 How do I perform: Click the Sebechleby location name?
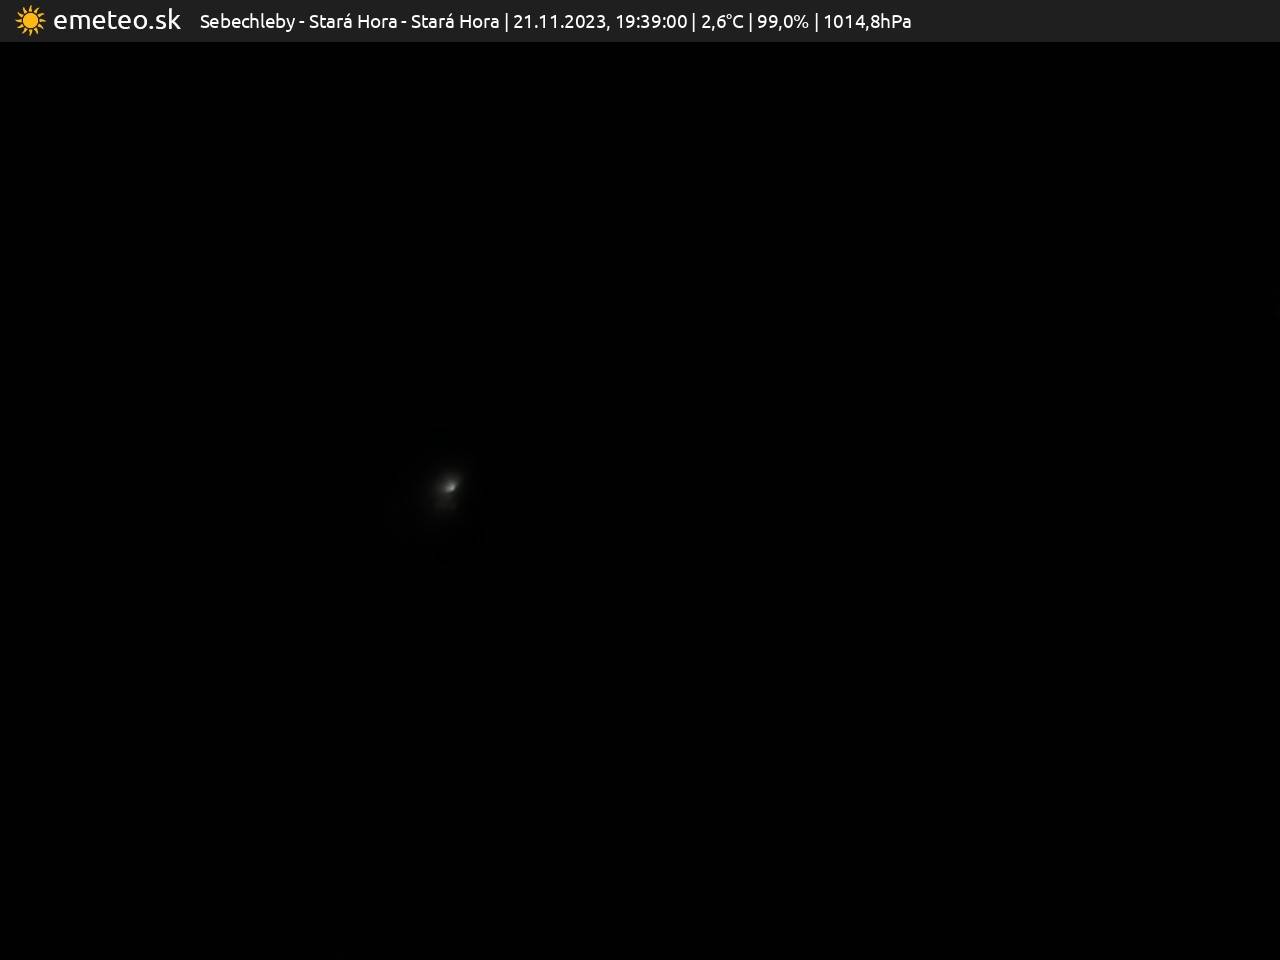coord(247,22)
